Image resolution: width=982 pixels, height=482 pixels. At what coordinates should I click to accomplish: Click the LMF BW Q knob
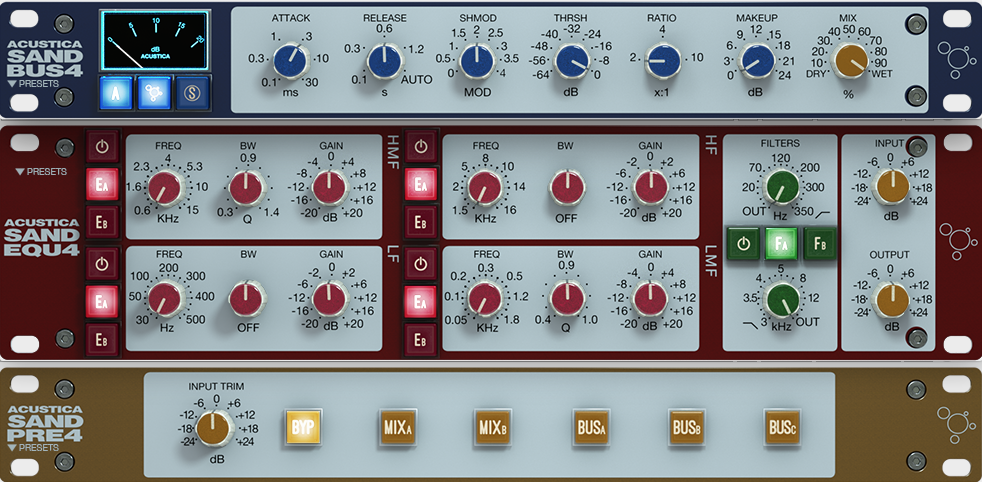coord(568,299)
